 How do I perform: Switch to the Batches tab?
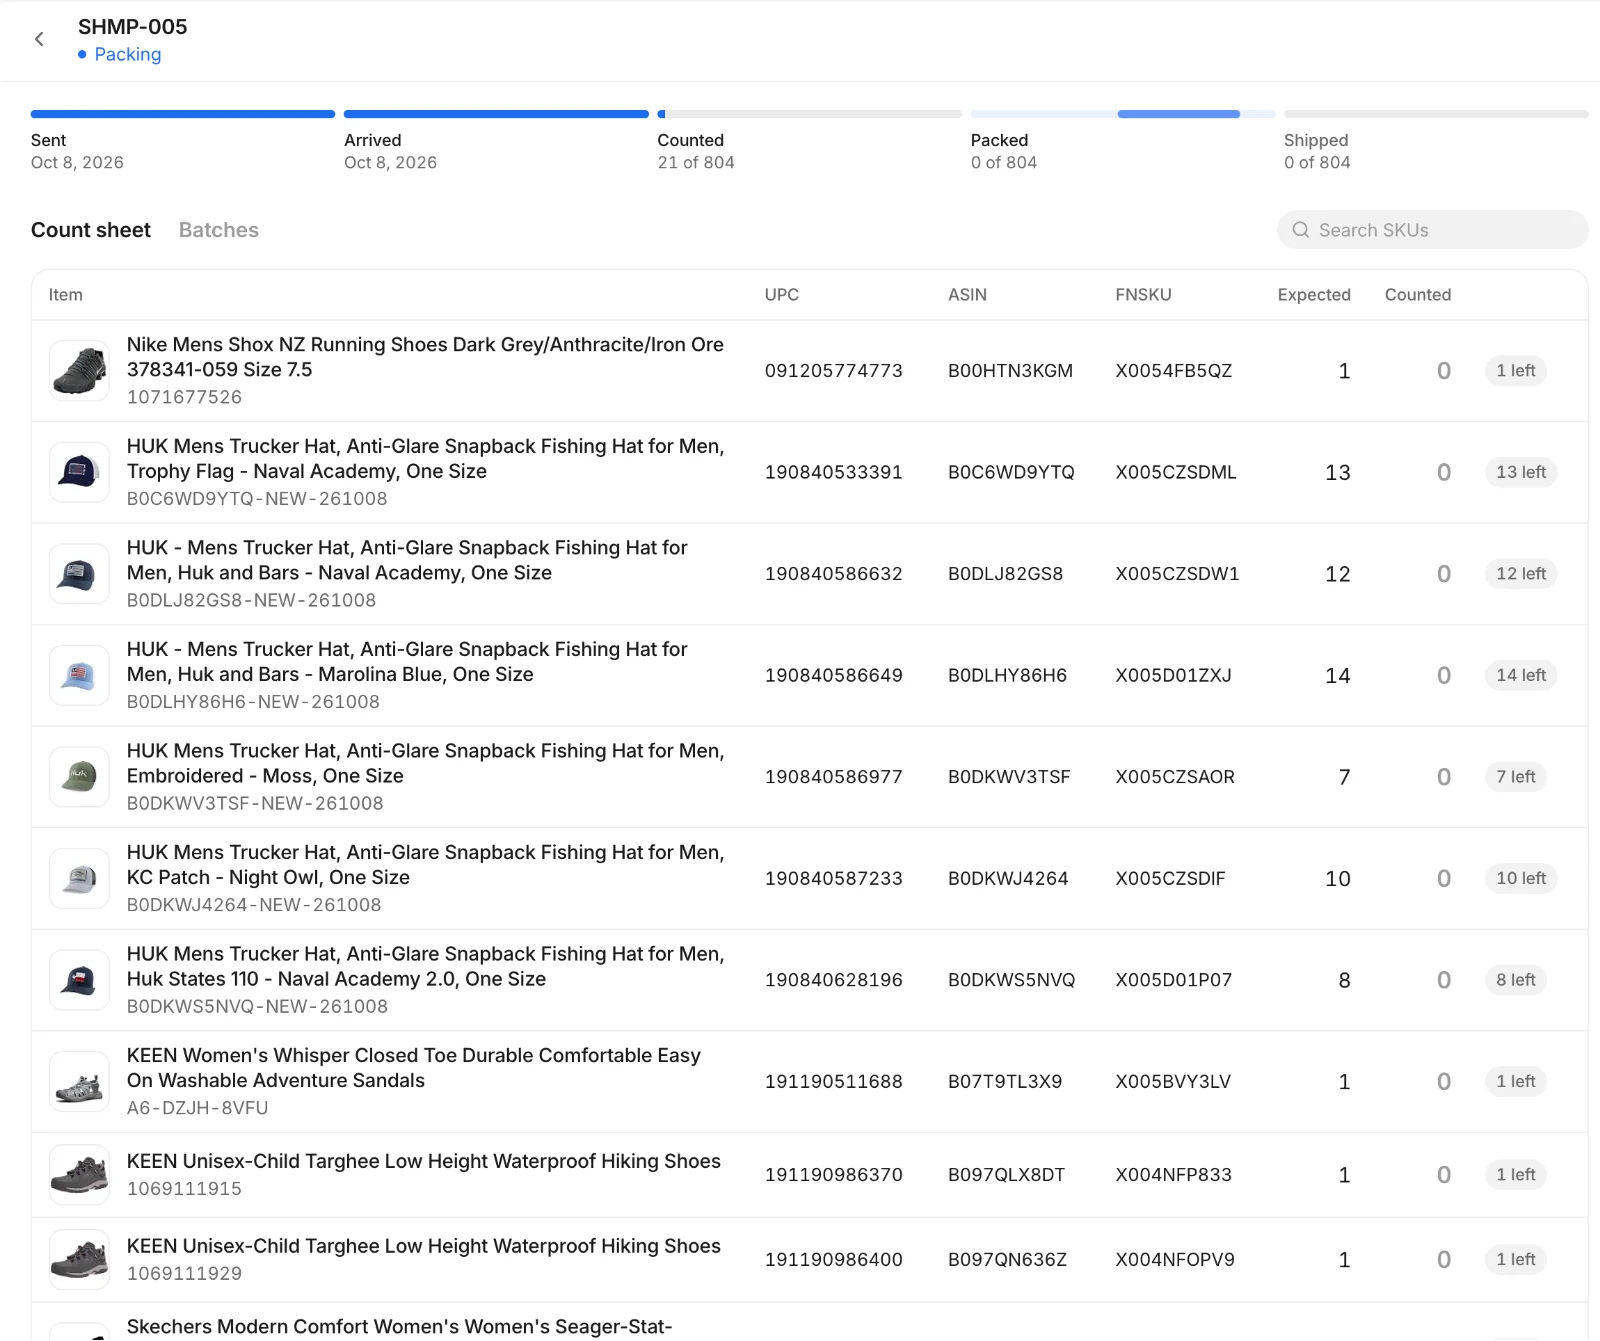218,230
